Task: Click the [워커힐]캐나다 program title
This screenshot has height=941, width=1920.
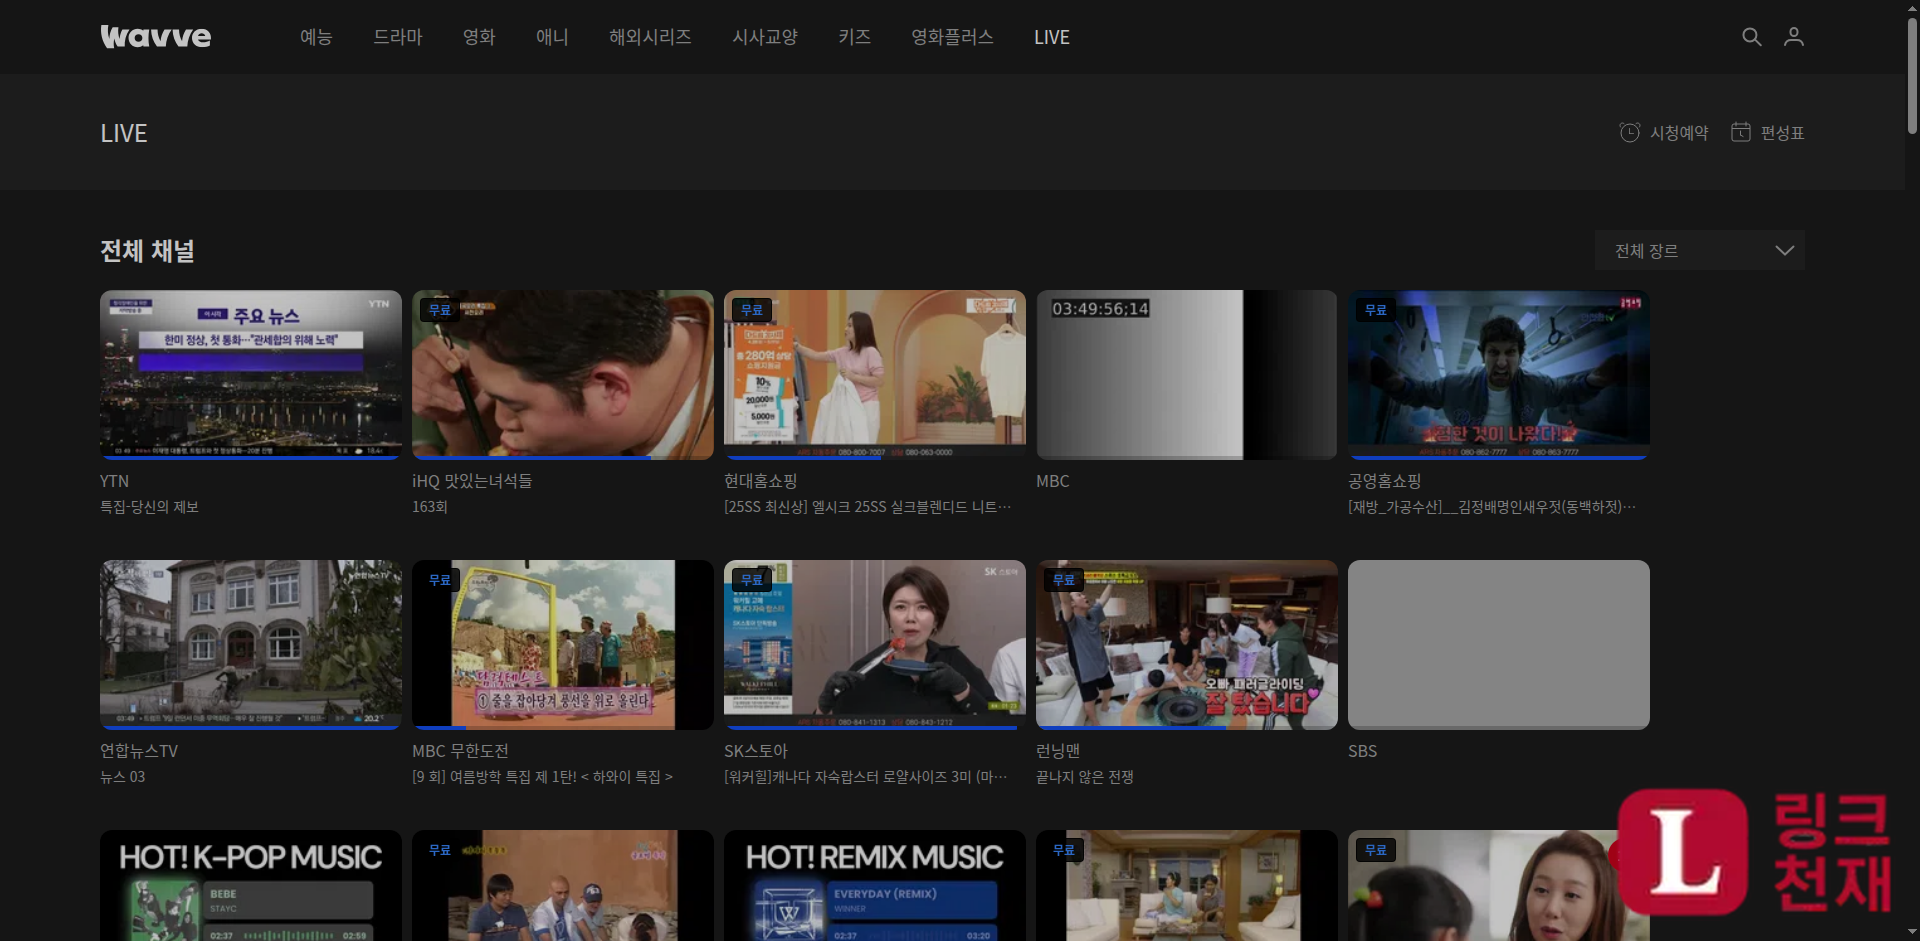Action: (x=865, y=777)
